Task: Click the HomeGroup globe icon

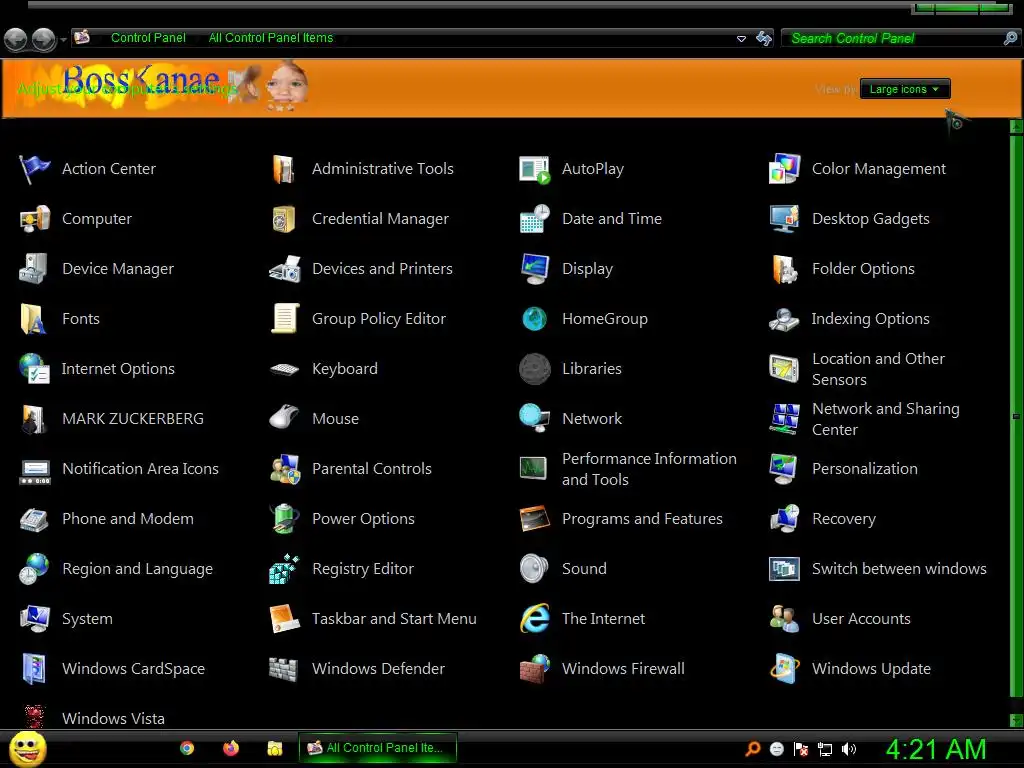Action: 534,319
